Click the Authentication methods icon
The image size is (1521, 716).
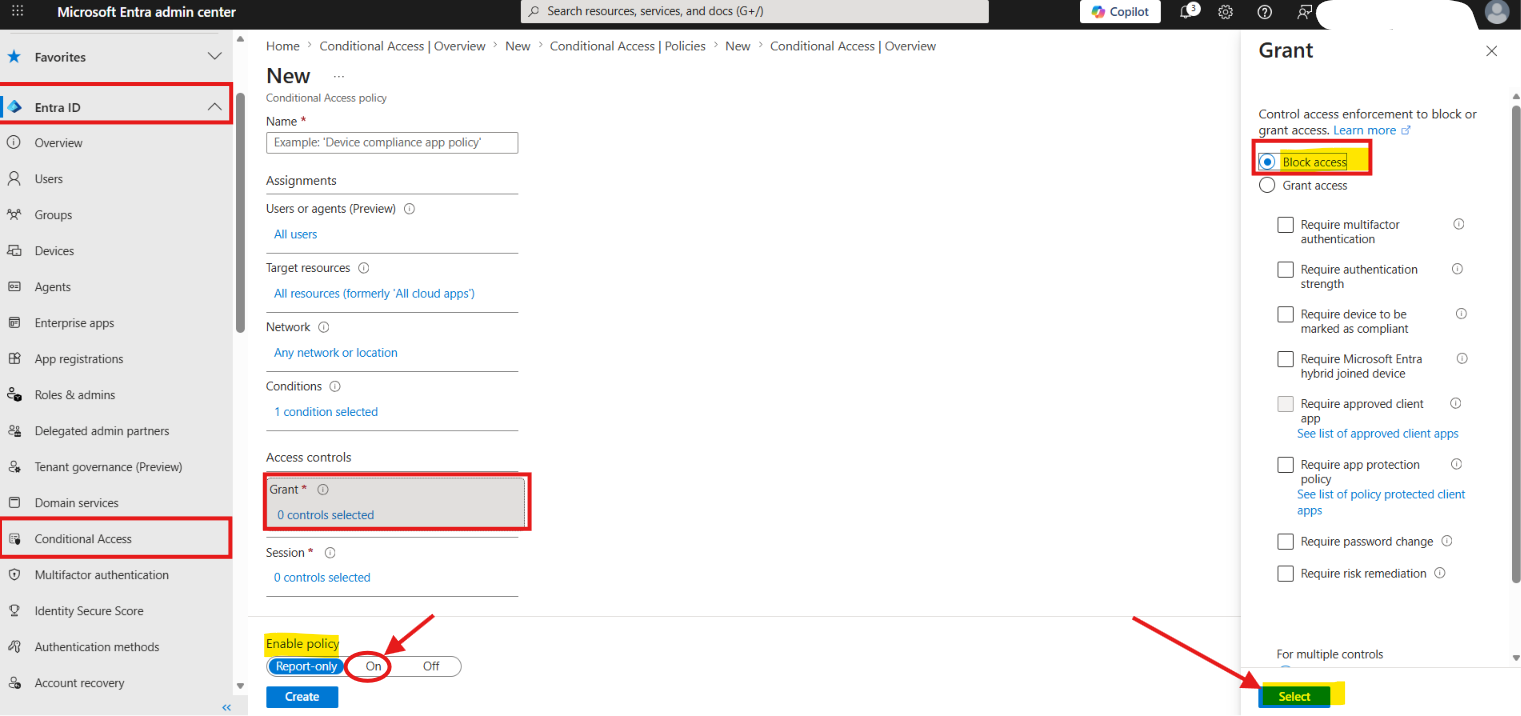(x=14, y=647)
